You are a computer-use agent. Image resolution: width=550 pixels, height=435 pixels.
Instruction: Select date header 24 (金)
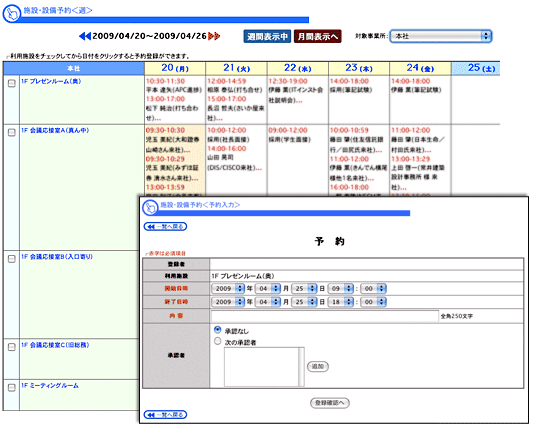point(420,68)
